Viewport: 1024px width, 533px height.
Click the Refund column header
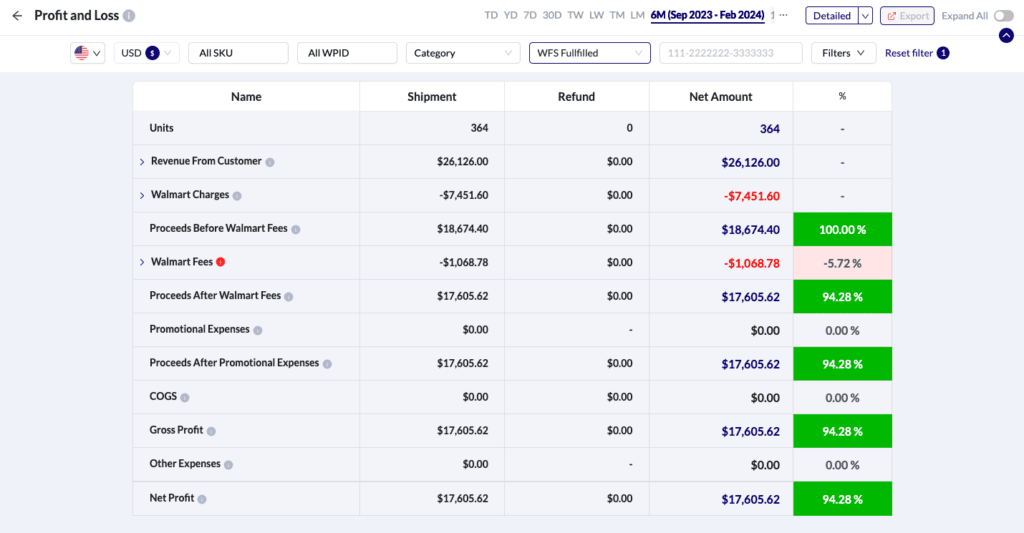577,97
